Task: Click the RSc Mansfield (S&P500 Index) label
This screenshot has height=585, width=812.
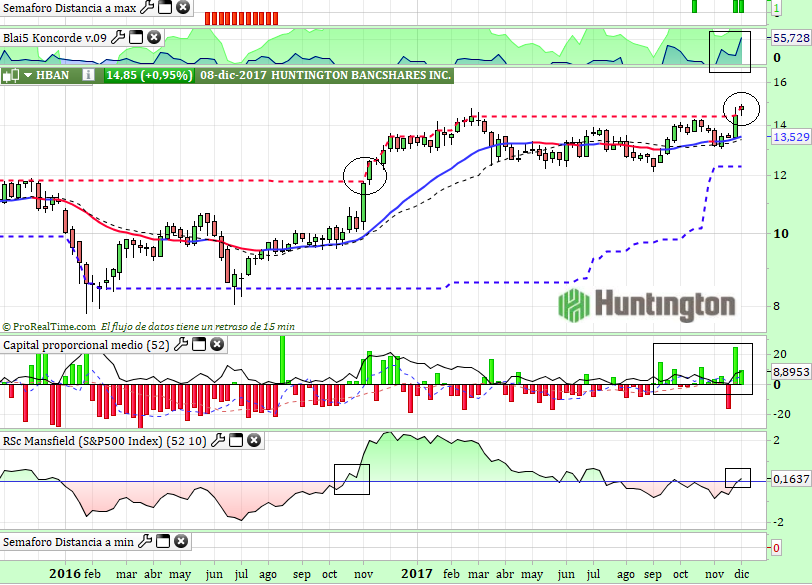Action: 105,441
